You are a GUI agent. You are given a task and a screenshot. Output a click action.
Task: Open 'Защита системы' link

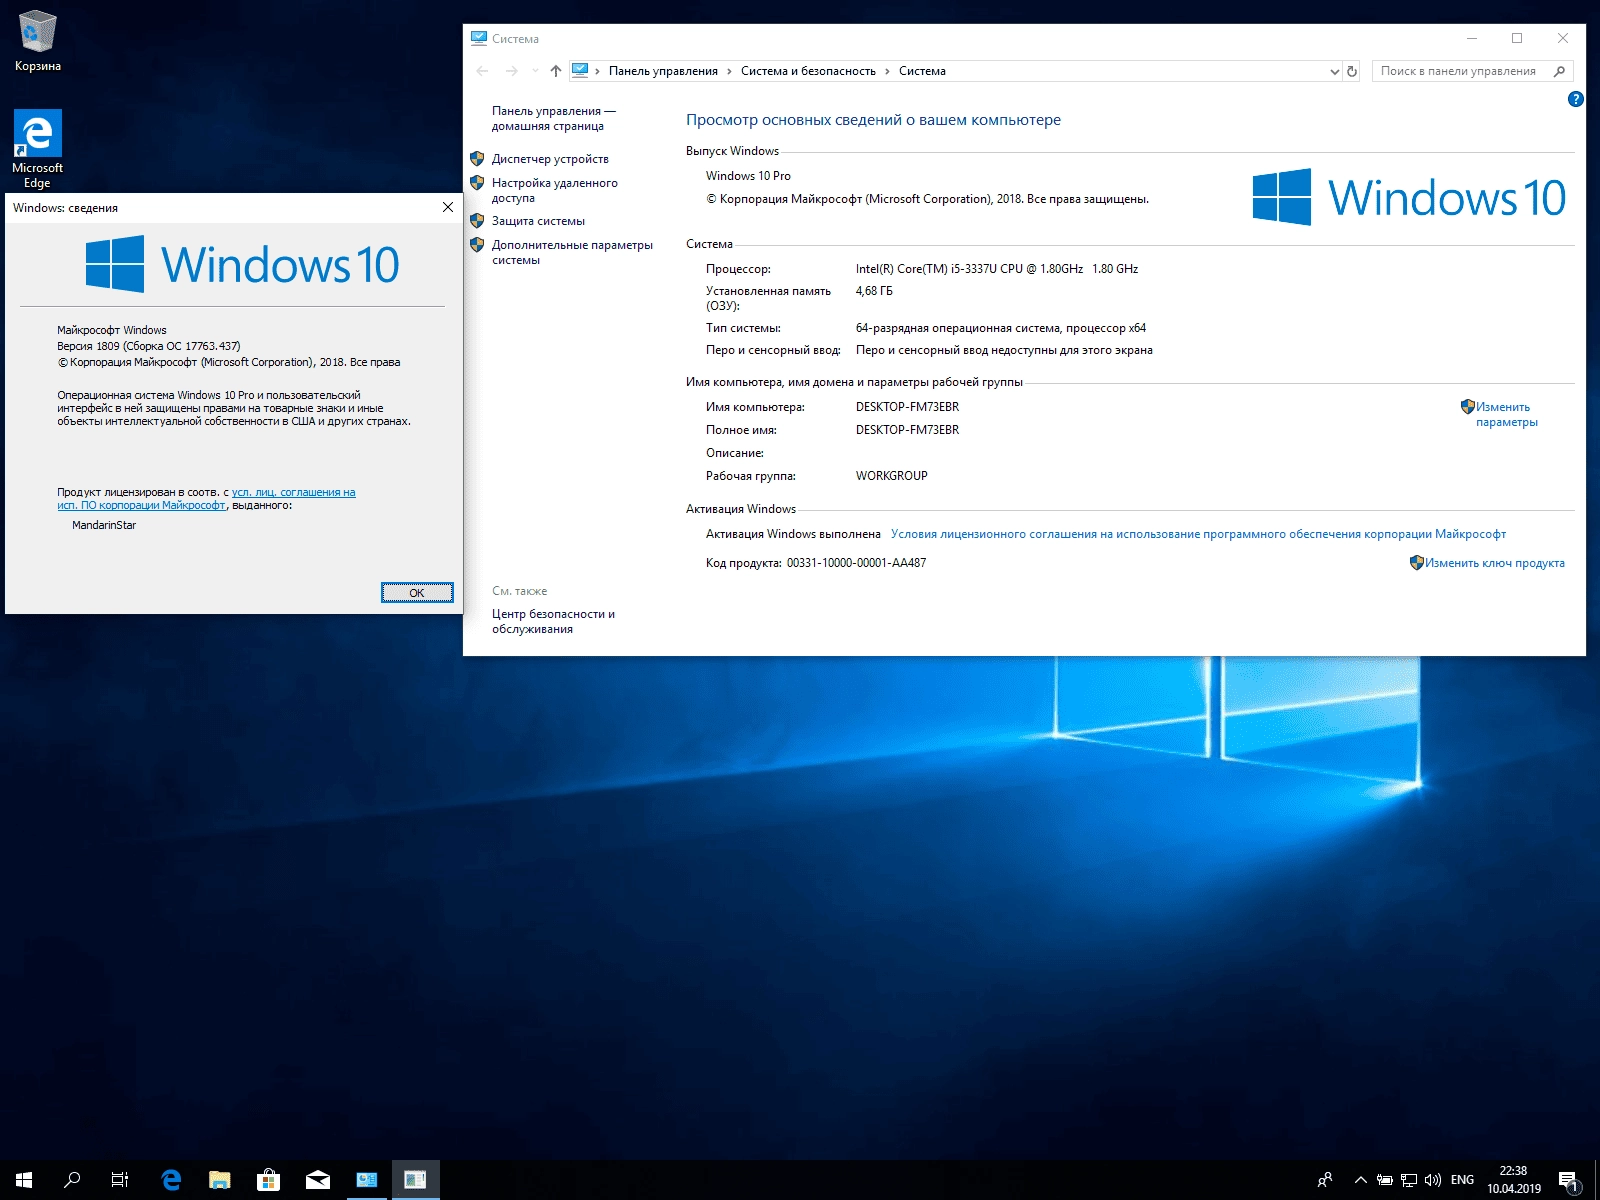pyautogui.click(x=538, y=221)
